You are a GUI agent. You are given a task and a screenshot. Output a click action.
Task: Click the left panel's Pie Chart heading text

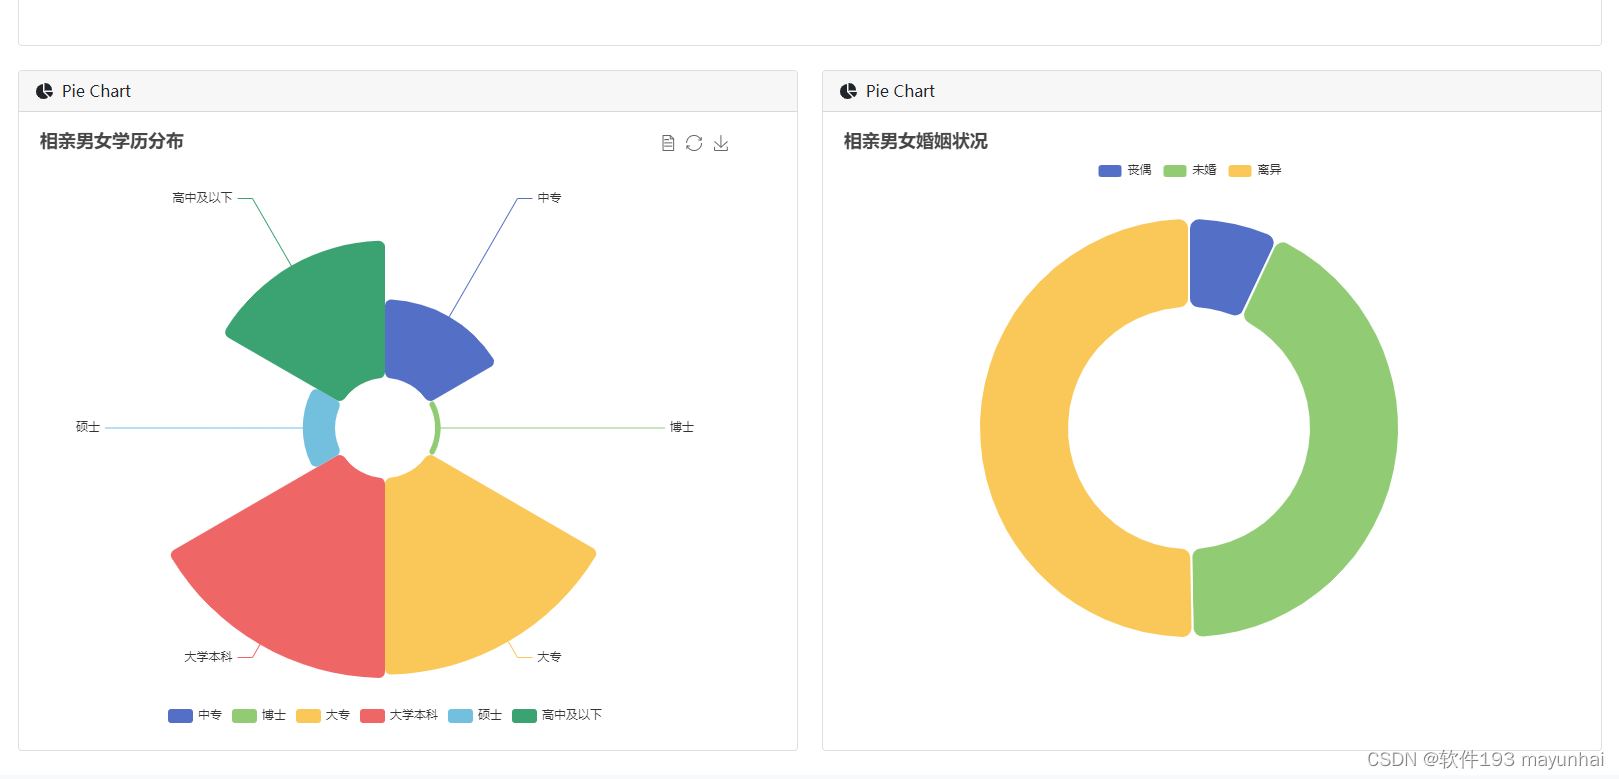click(96, 91)
